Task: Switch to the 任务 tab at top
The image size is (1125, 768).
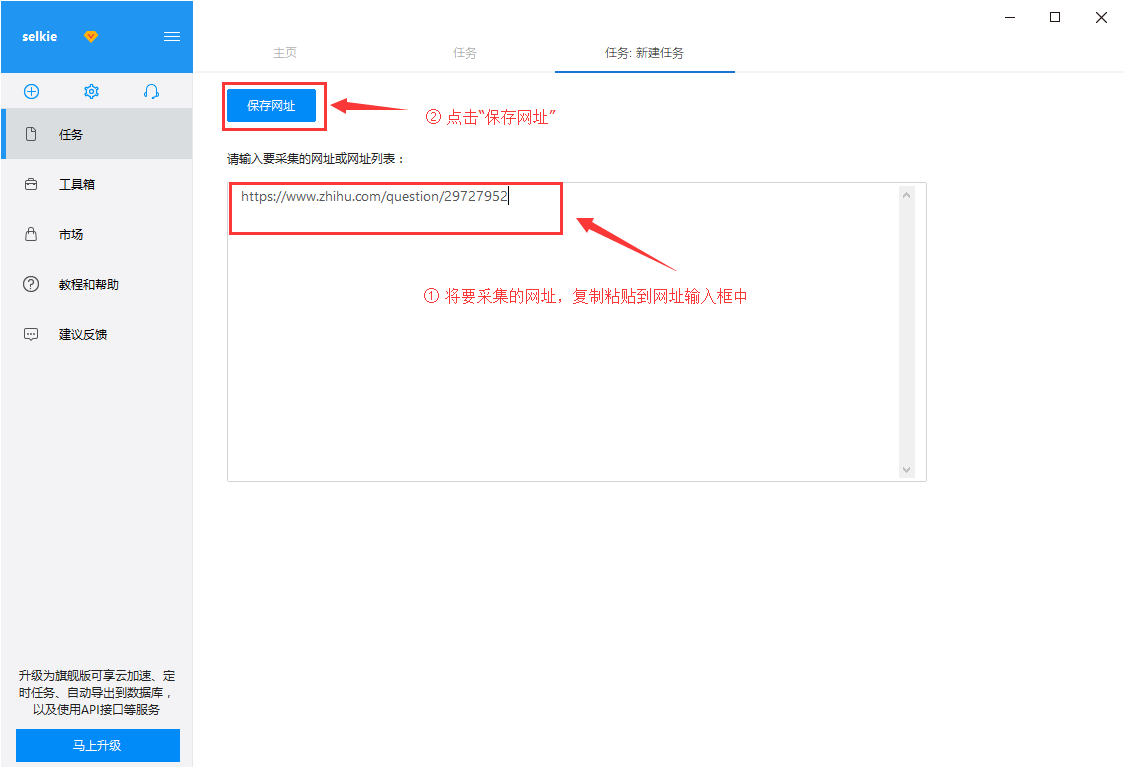Action: pos(465,52)
